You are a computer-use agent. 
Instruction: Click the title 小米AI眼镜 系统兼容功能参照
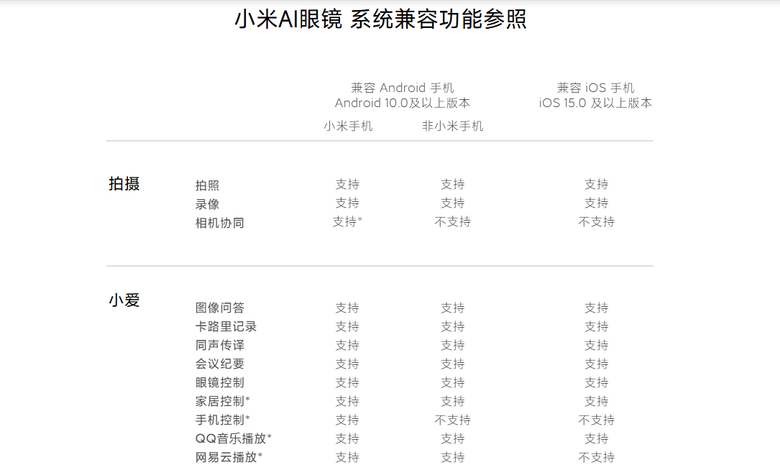[x=381, y=20]
